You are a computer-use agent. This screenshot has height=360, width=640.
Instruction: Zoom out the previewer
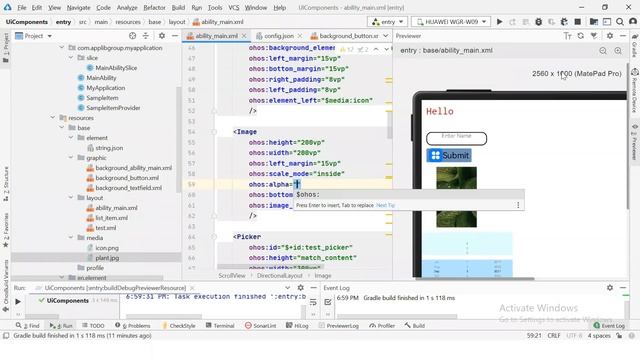coord(603,51)
